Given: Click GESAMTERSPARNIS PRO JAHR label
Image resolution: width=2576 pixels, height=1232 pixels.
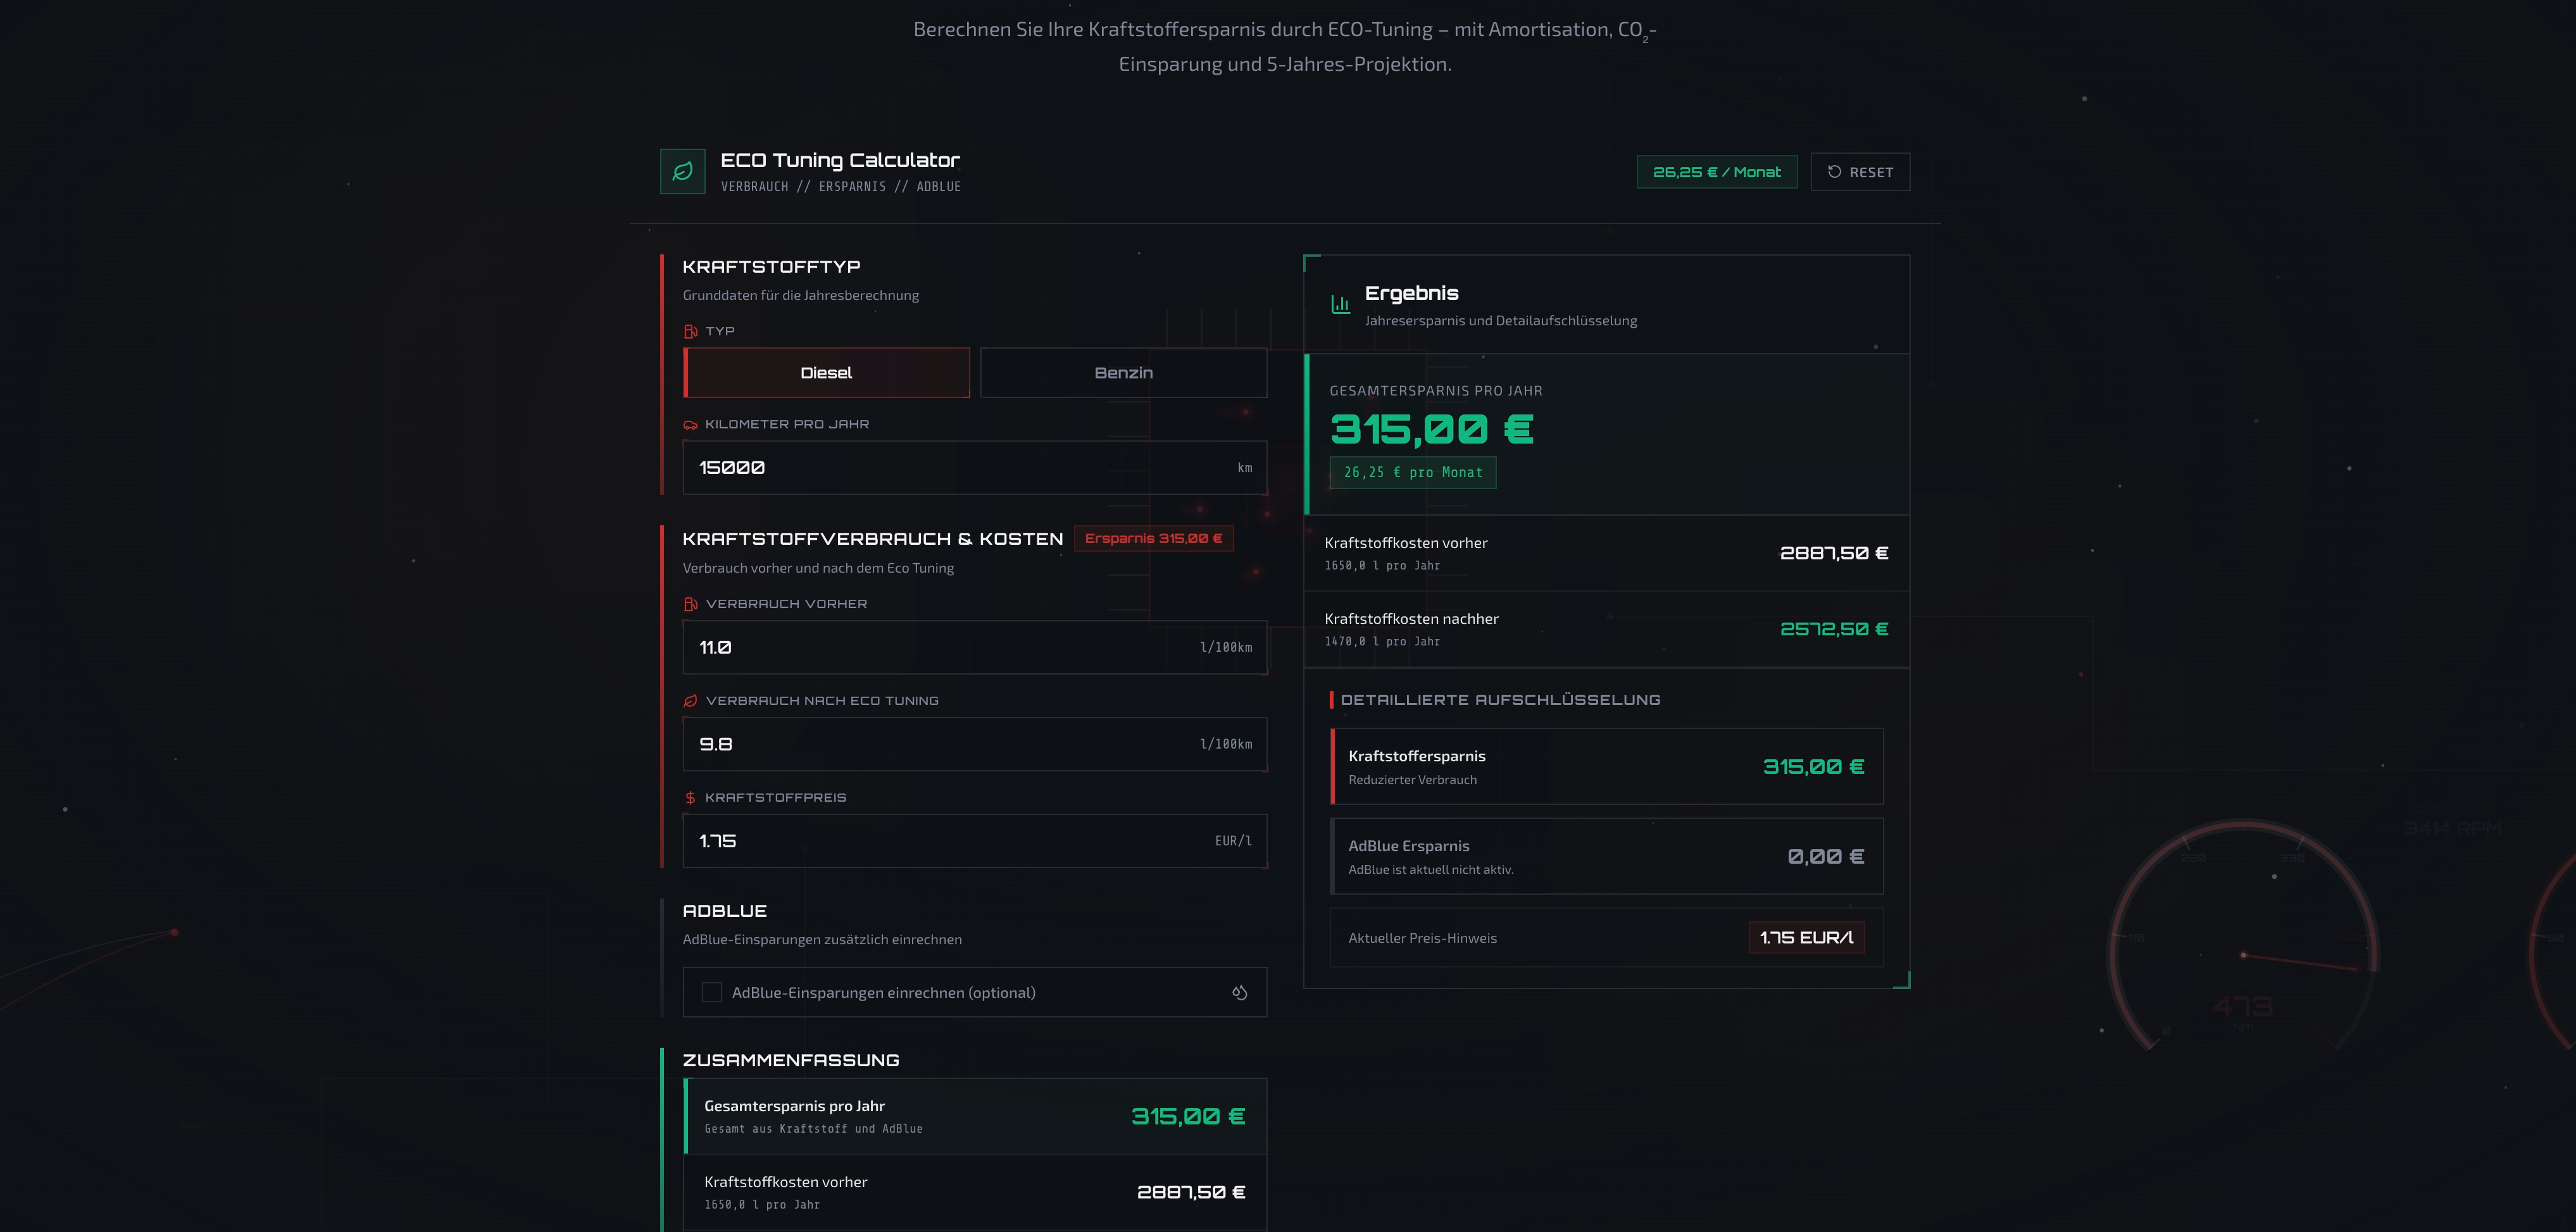Looking at the screenshot, I should pyautogui.click(x=1435, y=391).
